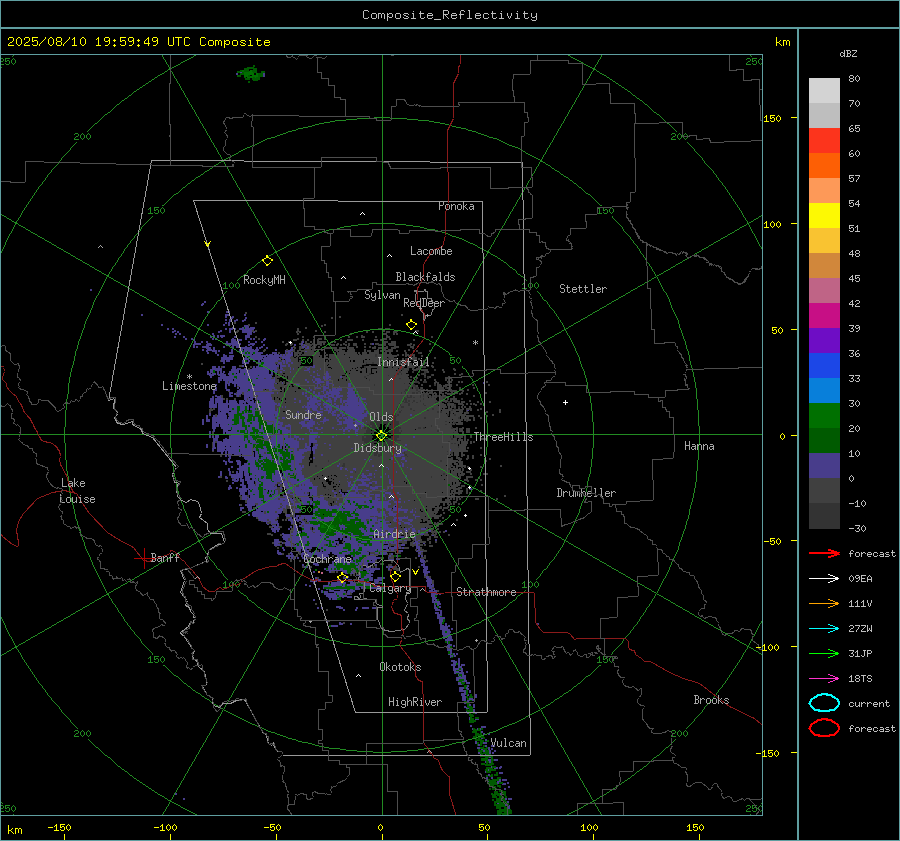This screenshot has width=900, height=841.
Task: Click the magenta swatch between 42 and 39
Action: point(824,316)
